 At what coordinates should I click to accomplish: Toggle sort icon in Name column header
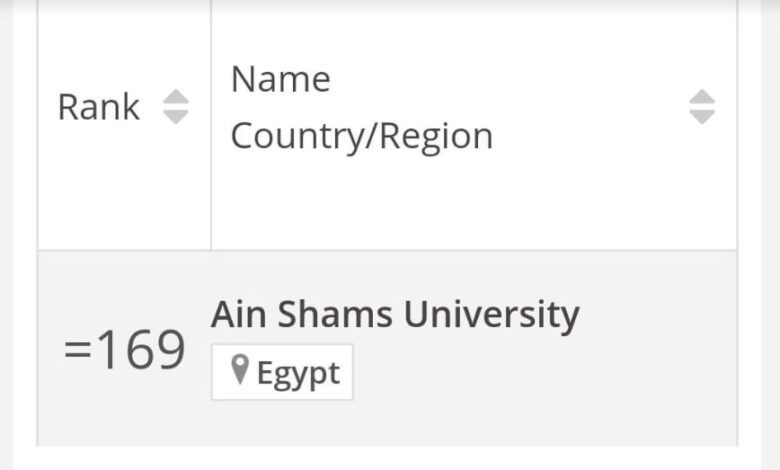point(703,107)
